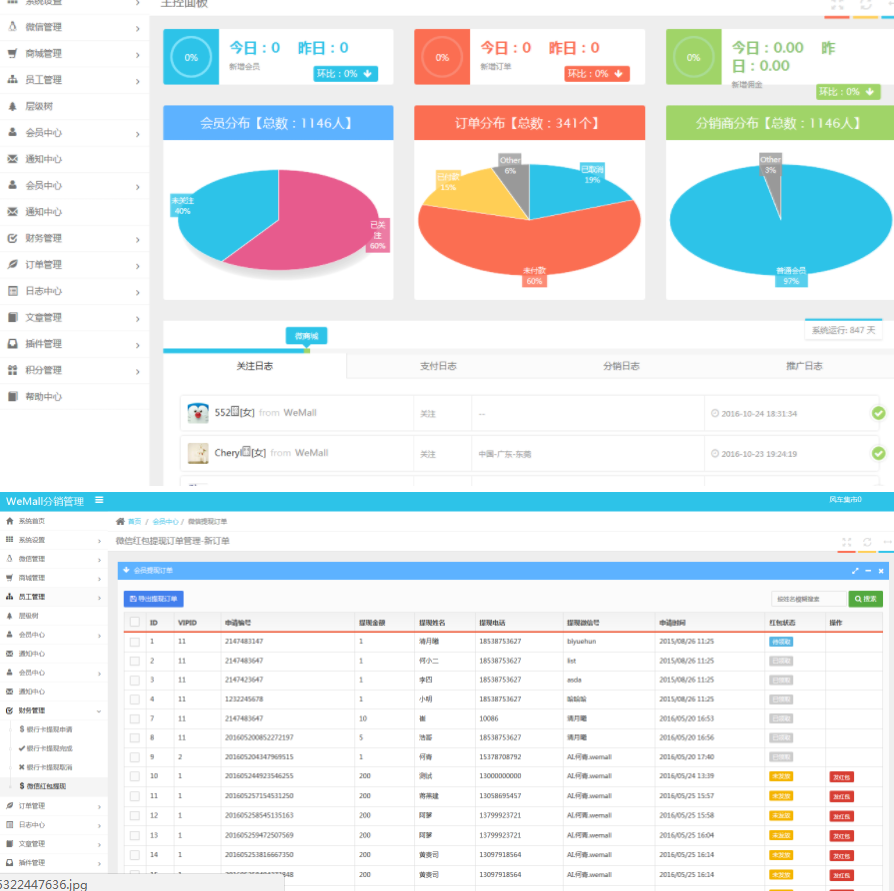
Task: Open the blue 环比 dropdown under 新增会员
Action: pos(346,74)
